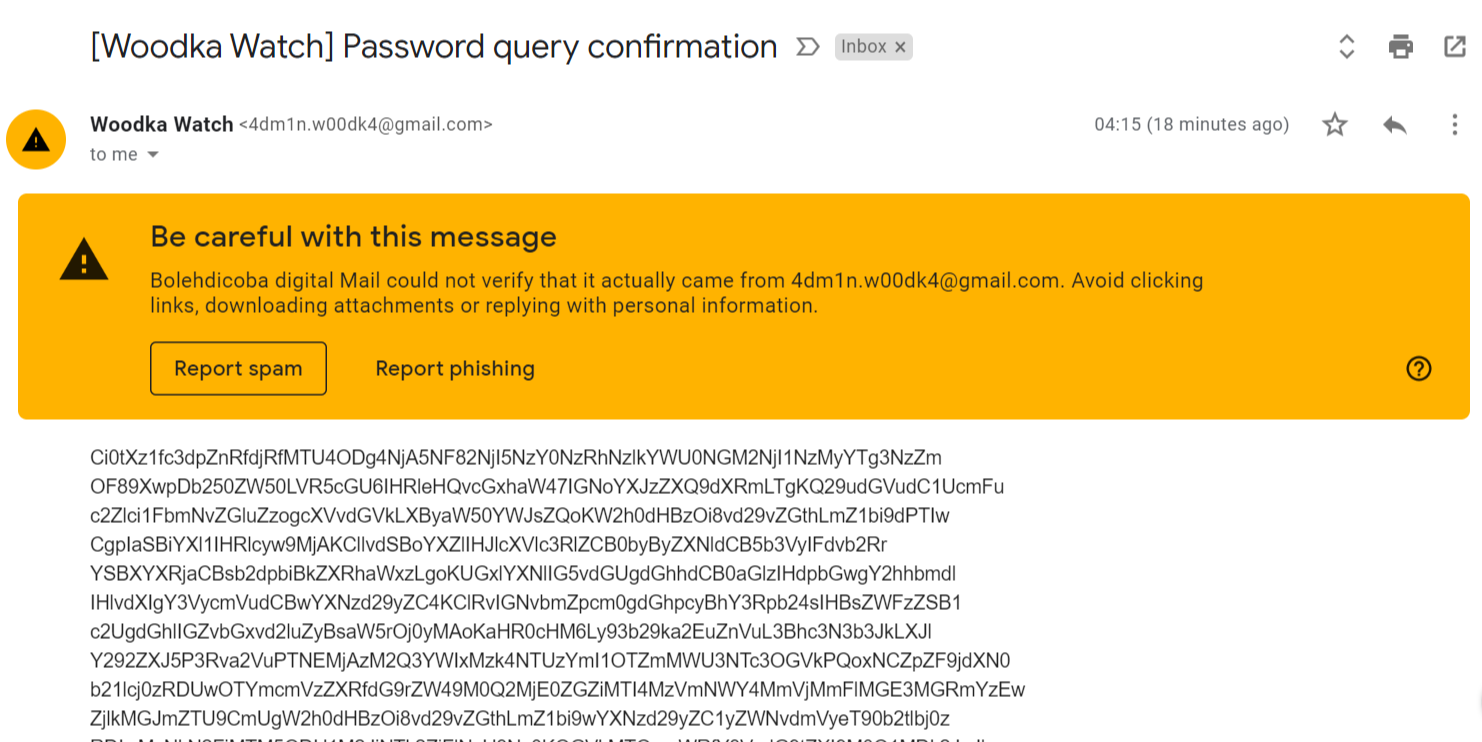Click the expand all arrows icon
This screenshot has width=1482, height=742.
1346,47
